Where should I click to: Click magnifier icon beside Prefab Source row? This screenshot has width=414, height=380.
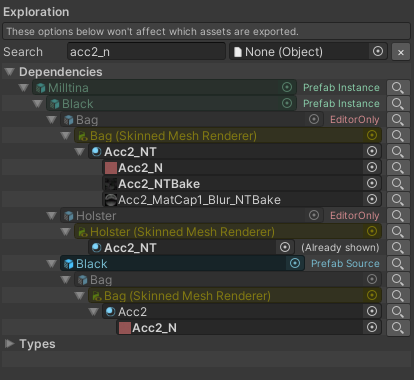click(398, 264)
